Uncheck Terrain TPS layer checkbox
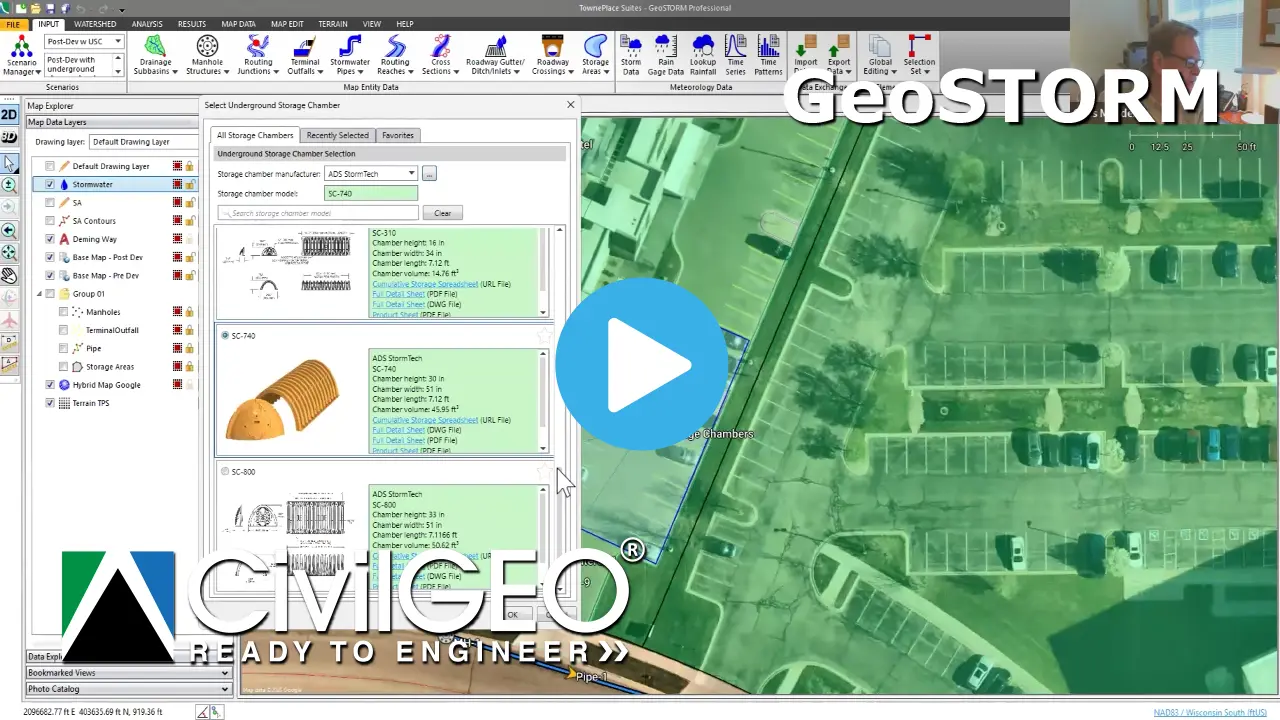The width and height of the screenshot is (1280, 720). (50, 403)
